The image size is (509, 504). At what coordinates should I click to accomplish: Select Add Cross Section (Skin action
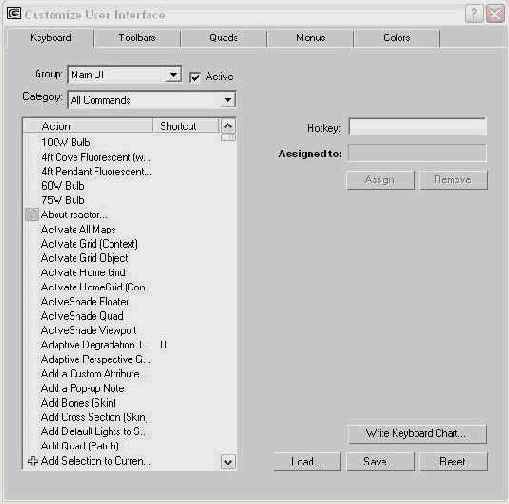(x=94, y=417)
